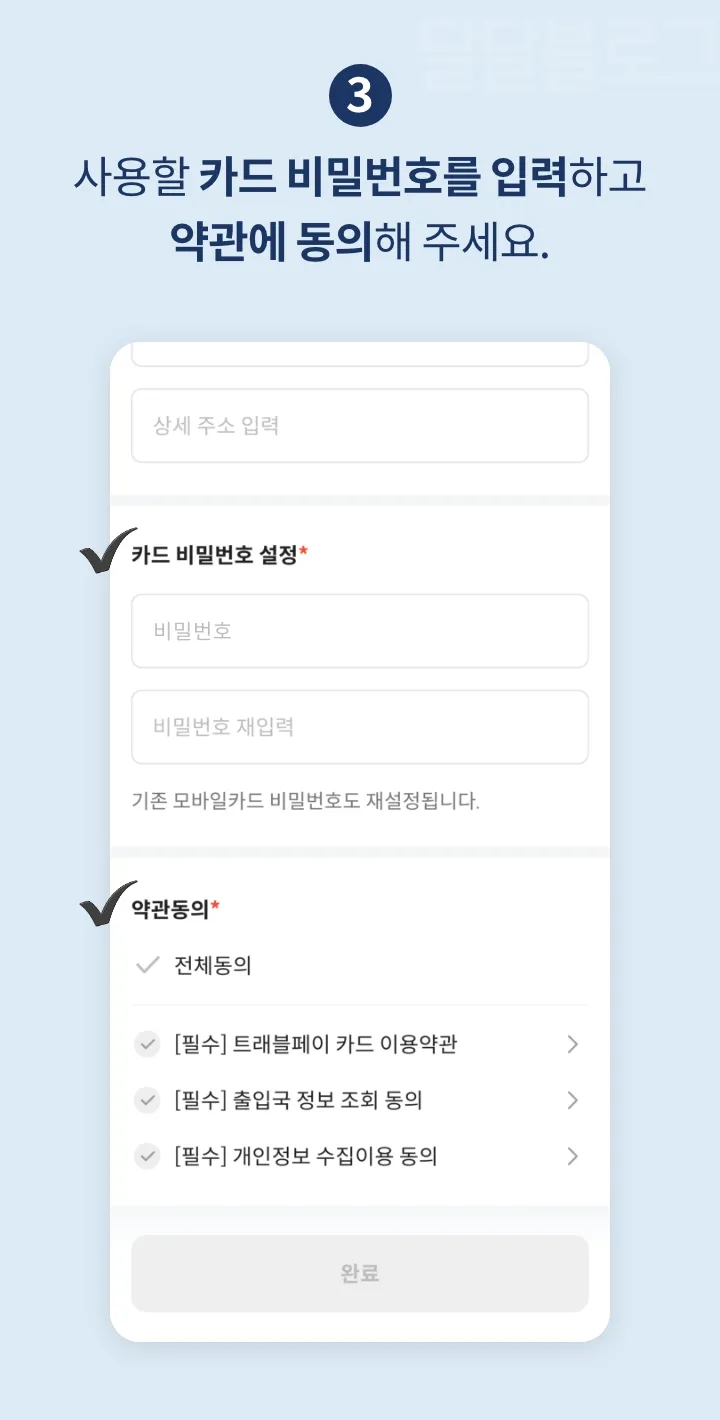Tap the checkmark icon beside 카드 비밀번호 설정 heading
The width and height of the screenshot is (720, 1420).
coord(105,553)
